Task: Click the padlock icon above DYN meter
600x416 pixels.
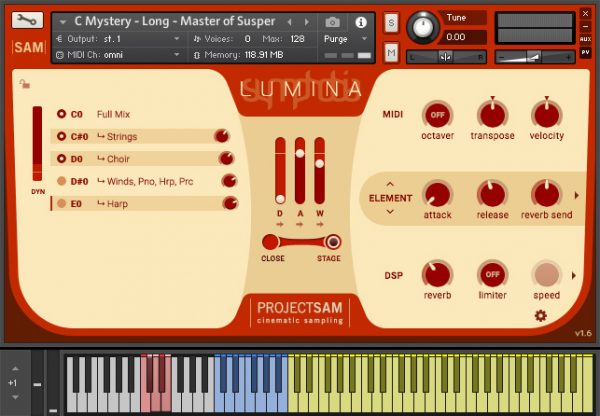Action: tap(25, 84)
